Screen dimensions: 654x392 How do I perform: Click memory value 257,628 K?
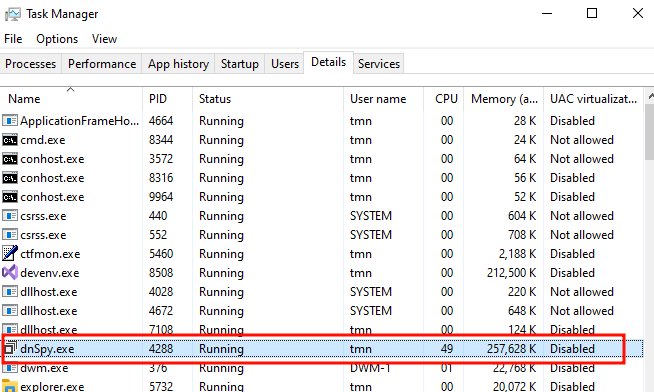coord(511,349)
